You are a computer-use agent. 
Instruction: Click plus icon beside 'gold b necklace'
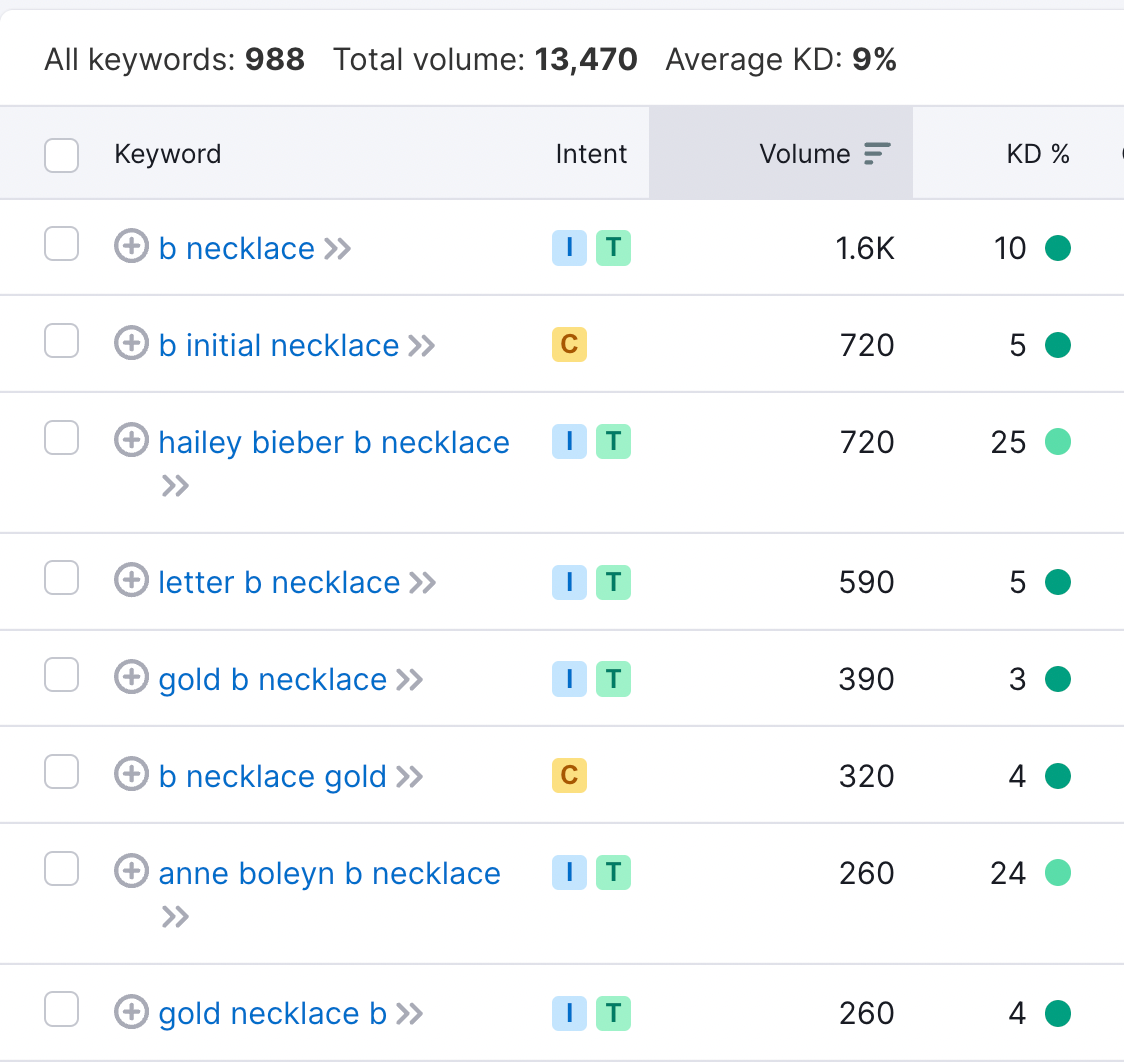pyautogui.click(x=131, y=677)
